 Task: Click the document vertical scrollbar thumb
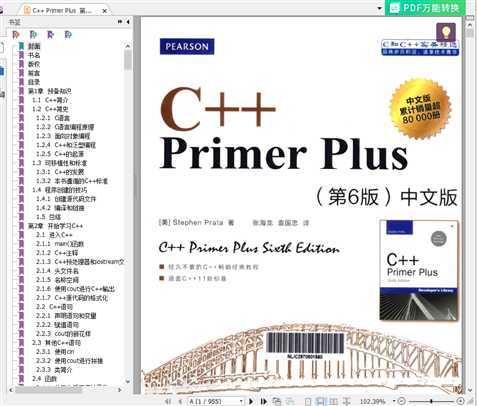pyautogui.click(x=470, y=33)
